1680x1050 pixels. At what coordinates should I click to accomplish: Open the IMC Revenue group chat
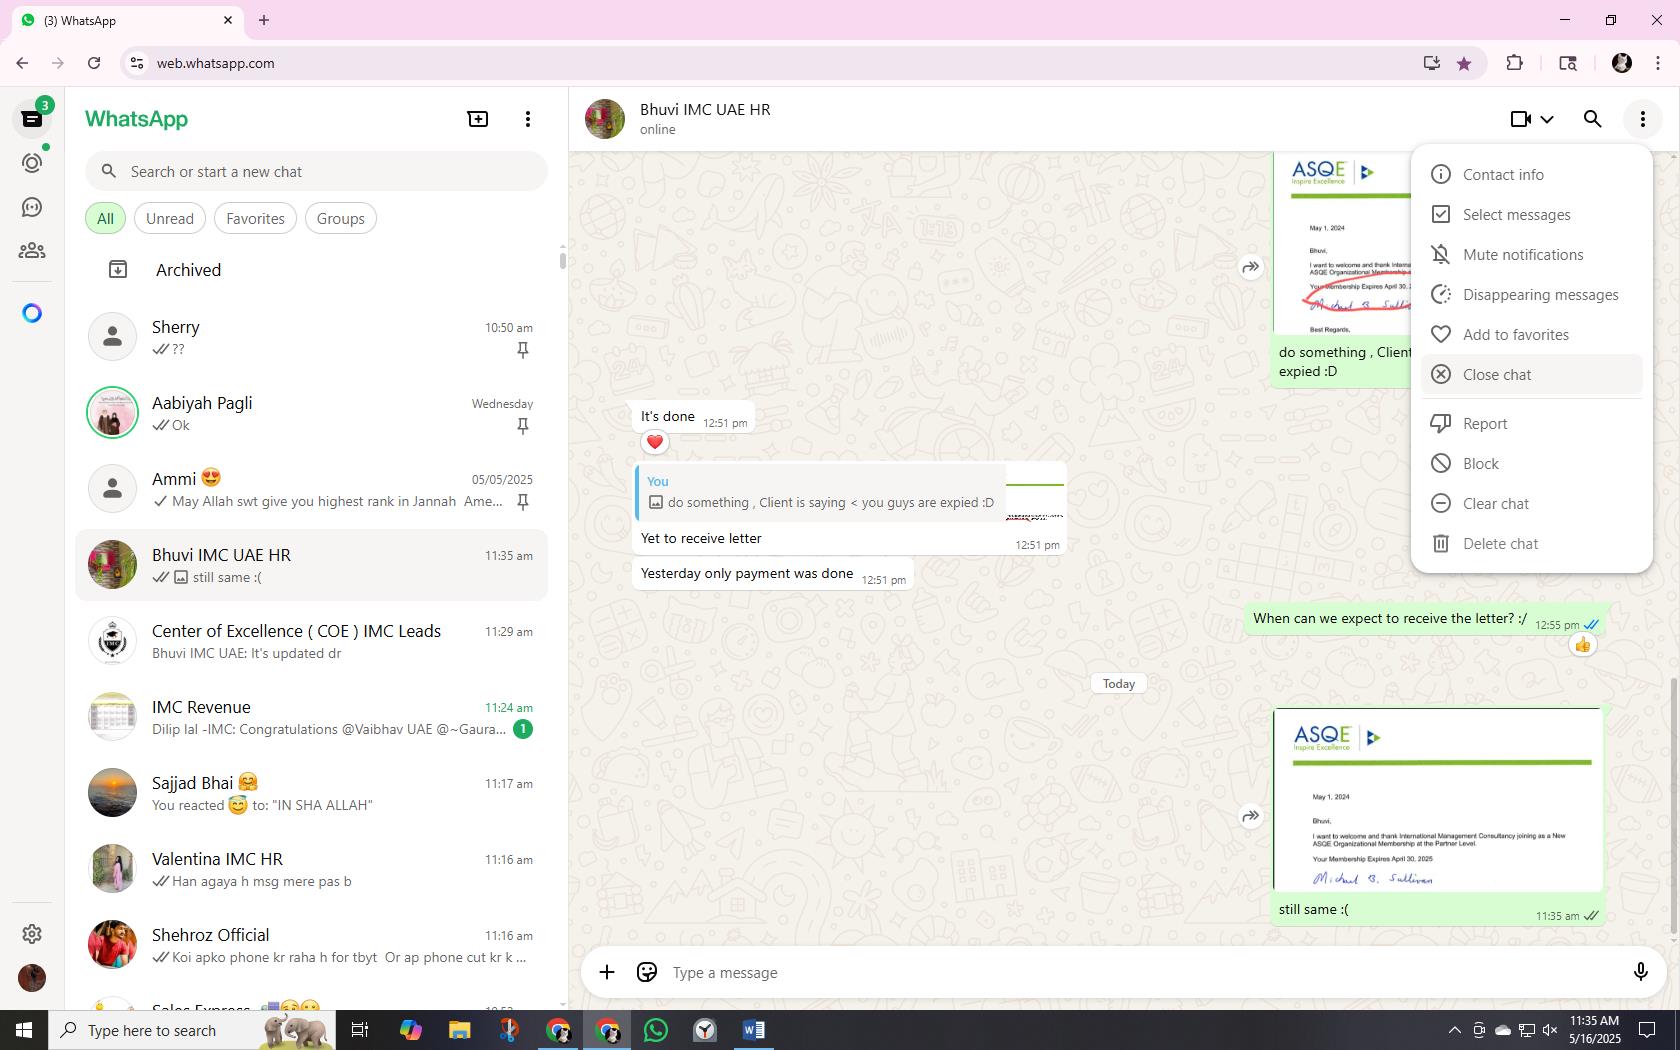tap(312, 717)
